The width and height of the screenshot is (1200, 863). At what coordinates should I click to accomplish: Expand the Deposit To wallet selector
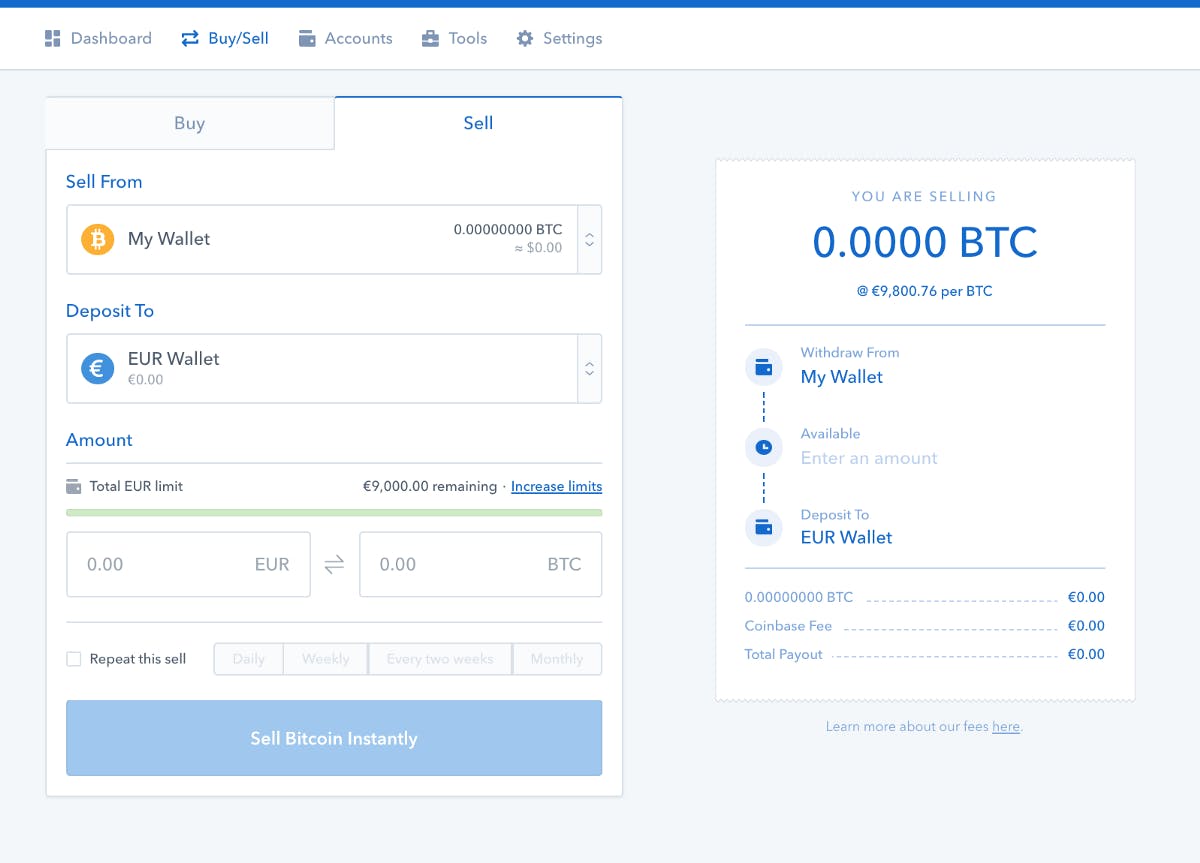click(x=589, y=368)
